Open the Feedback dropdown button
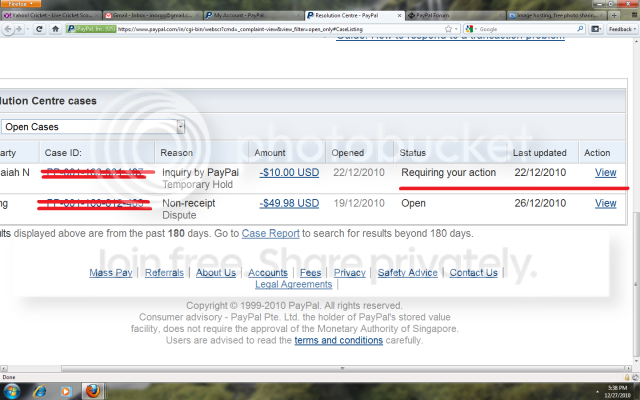Image resolution: width=640 pixels, height=400 pixels. pyautogui.click(x=622, y=29)
